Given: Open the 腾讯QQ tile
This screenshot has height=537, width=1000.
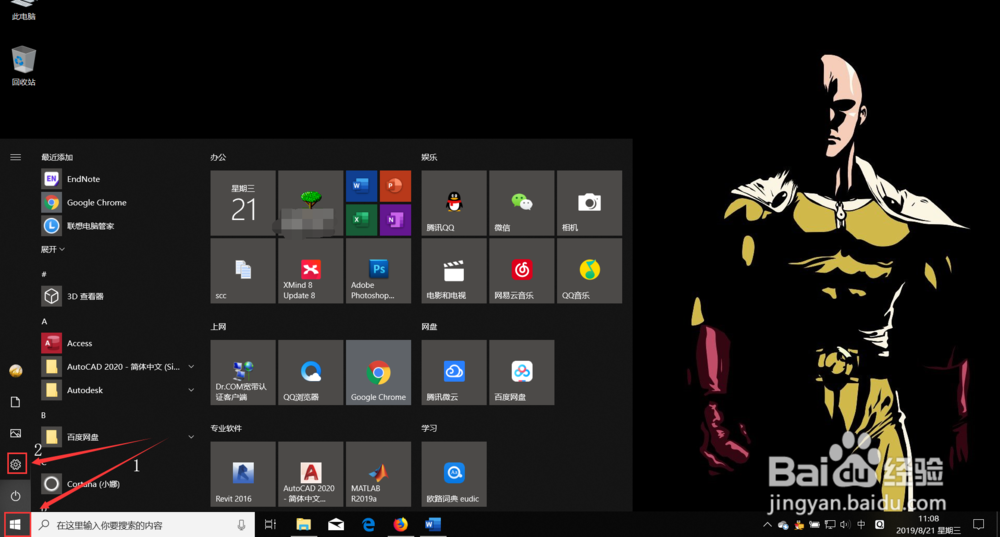Looking at the screenshot, I should click(x=453, y=203).
